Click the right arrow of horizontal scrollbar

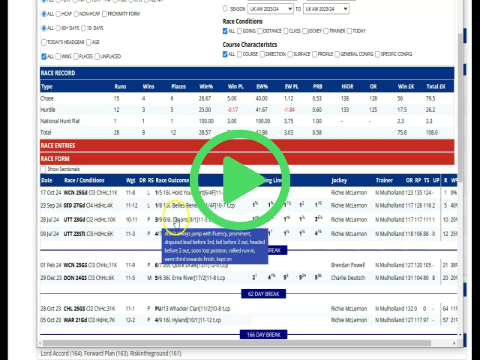coord(454,343)
